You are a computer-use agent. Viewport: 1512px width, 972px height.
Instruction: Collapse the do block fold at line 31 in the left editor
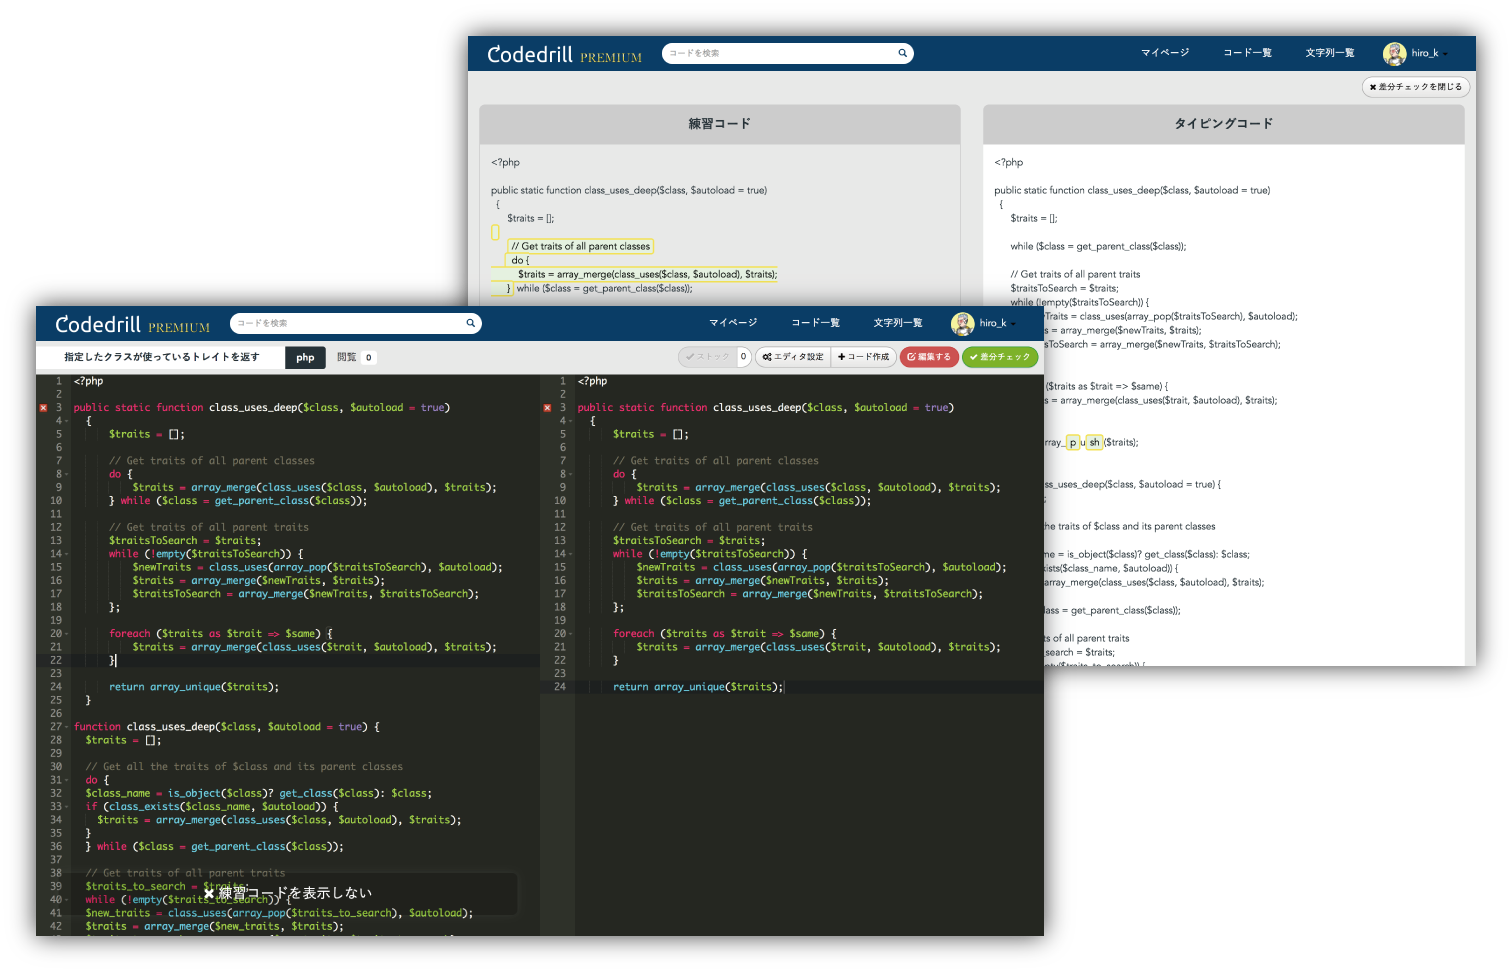click(x=66, y=780)
